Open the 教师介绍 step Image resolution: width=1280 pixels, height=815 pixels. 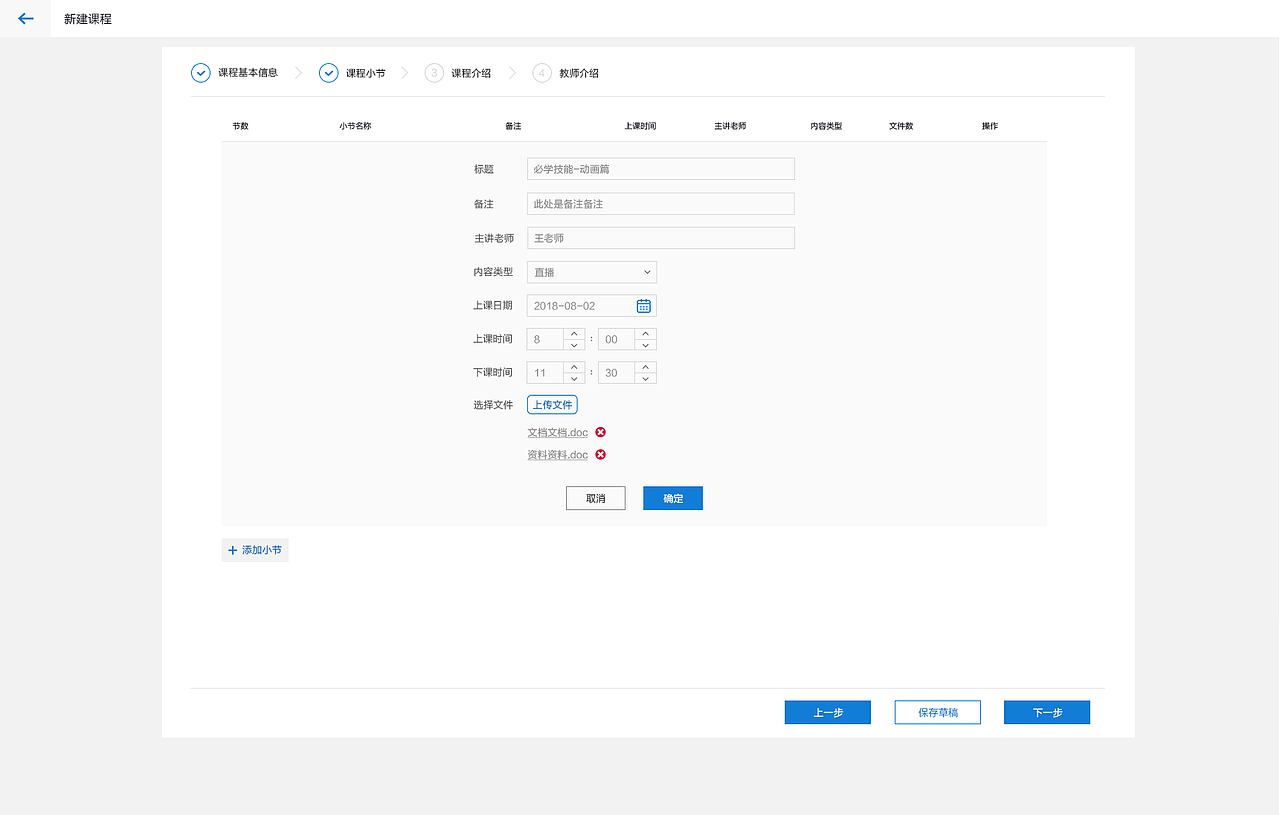579,73
